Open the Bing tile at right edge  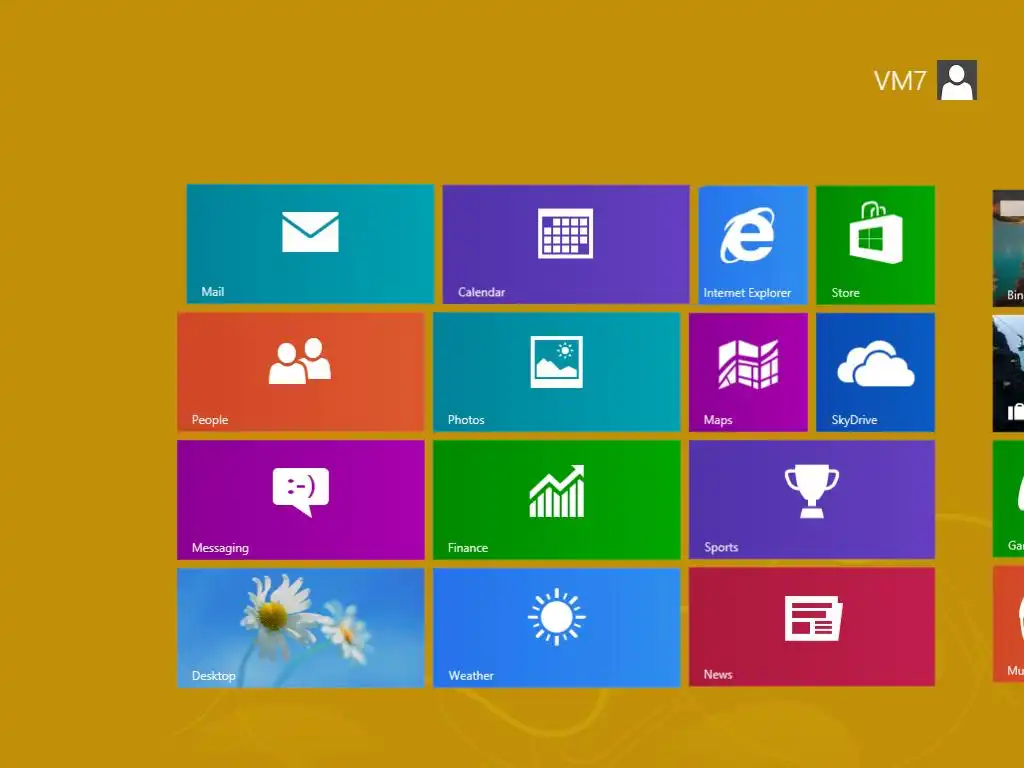[x=1008, y=248]
